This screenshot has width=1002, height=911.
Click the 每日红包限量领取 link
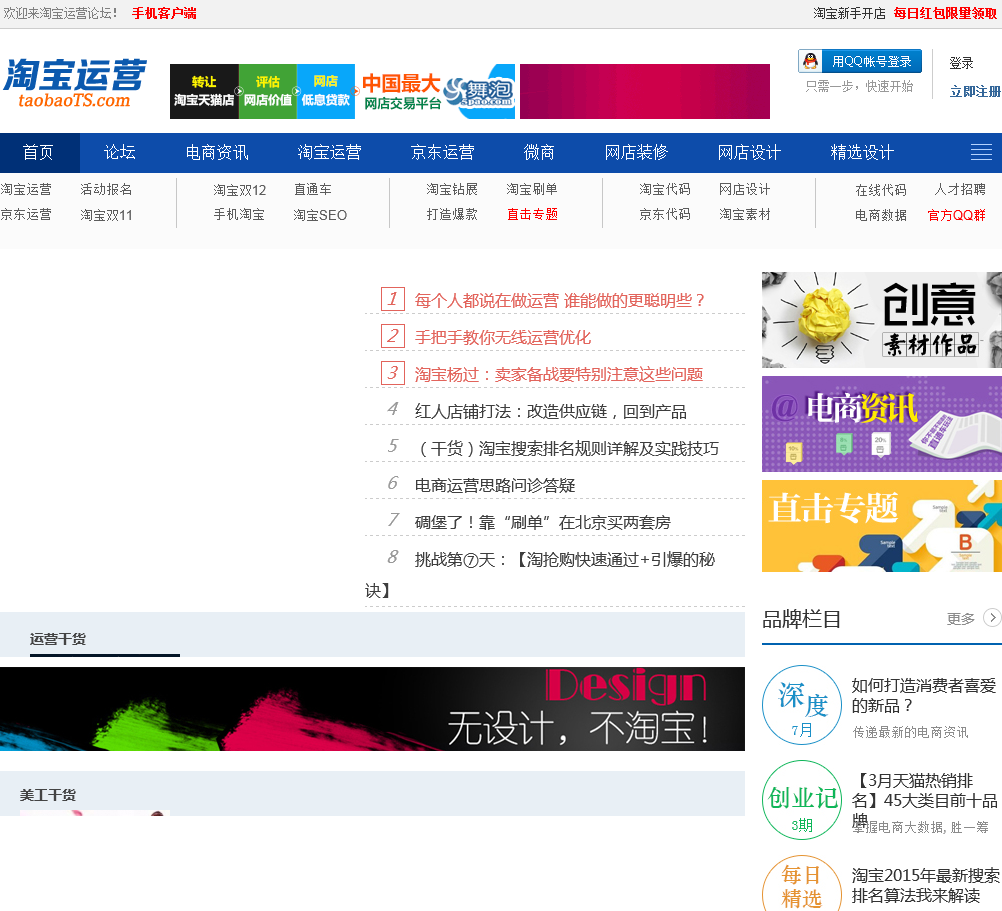[x=944, y=13]
